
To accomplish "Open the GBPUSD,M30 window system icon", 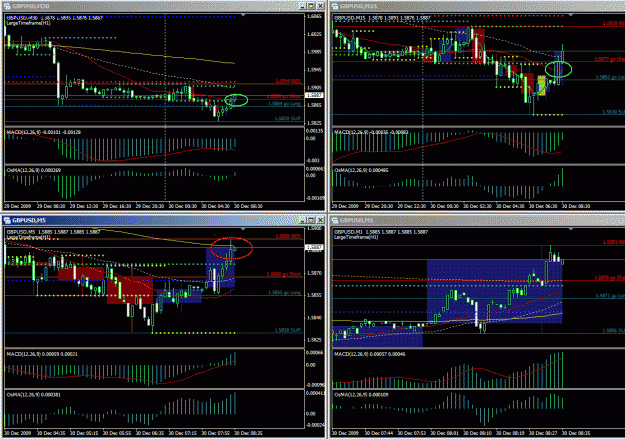I will [6, 6].
